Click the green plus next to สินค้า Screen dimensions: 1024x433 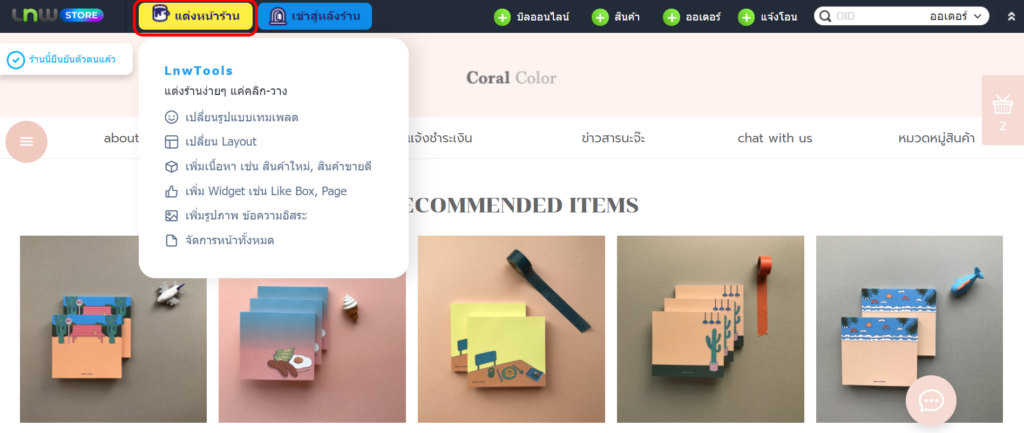[x=600, y=18]
